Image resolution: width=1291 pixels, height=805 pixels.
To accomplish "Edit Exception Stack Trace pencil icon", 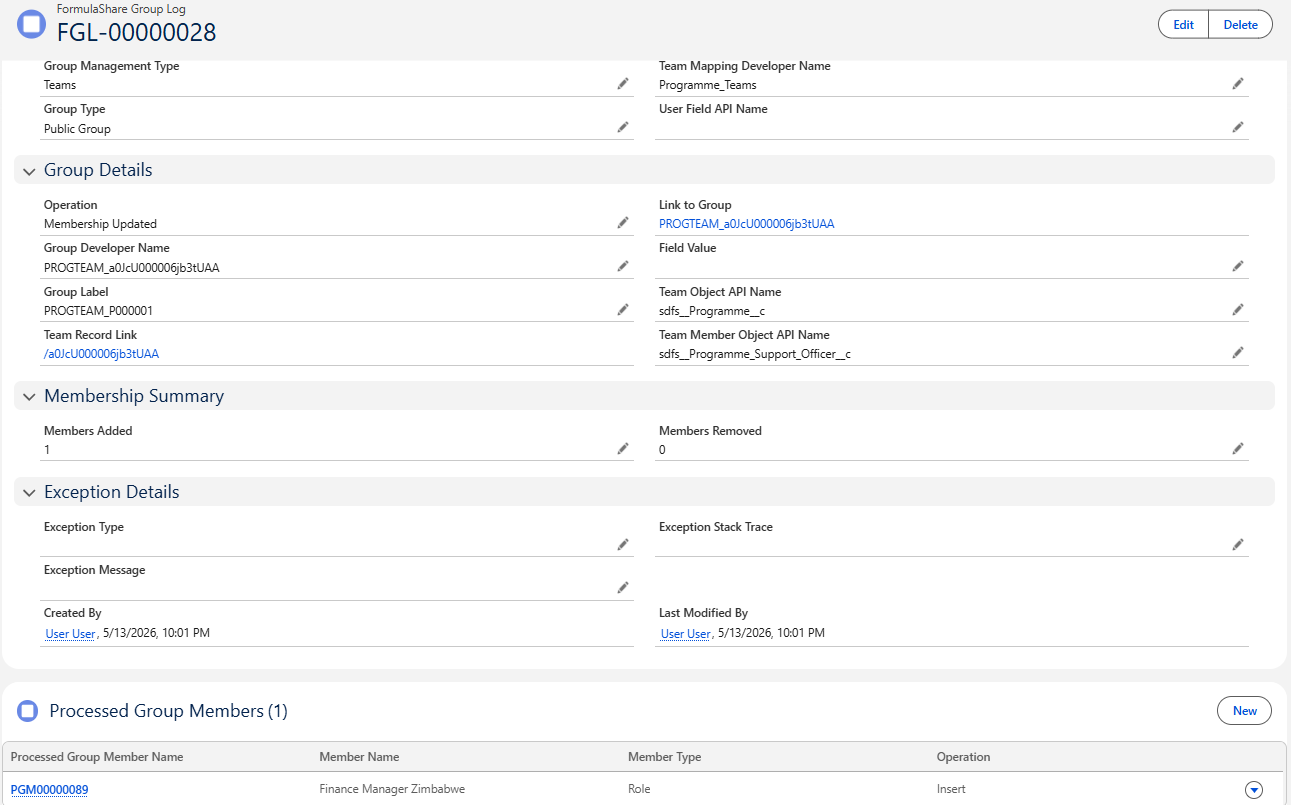I will pyautogui.click(x=1238, y=545).
